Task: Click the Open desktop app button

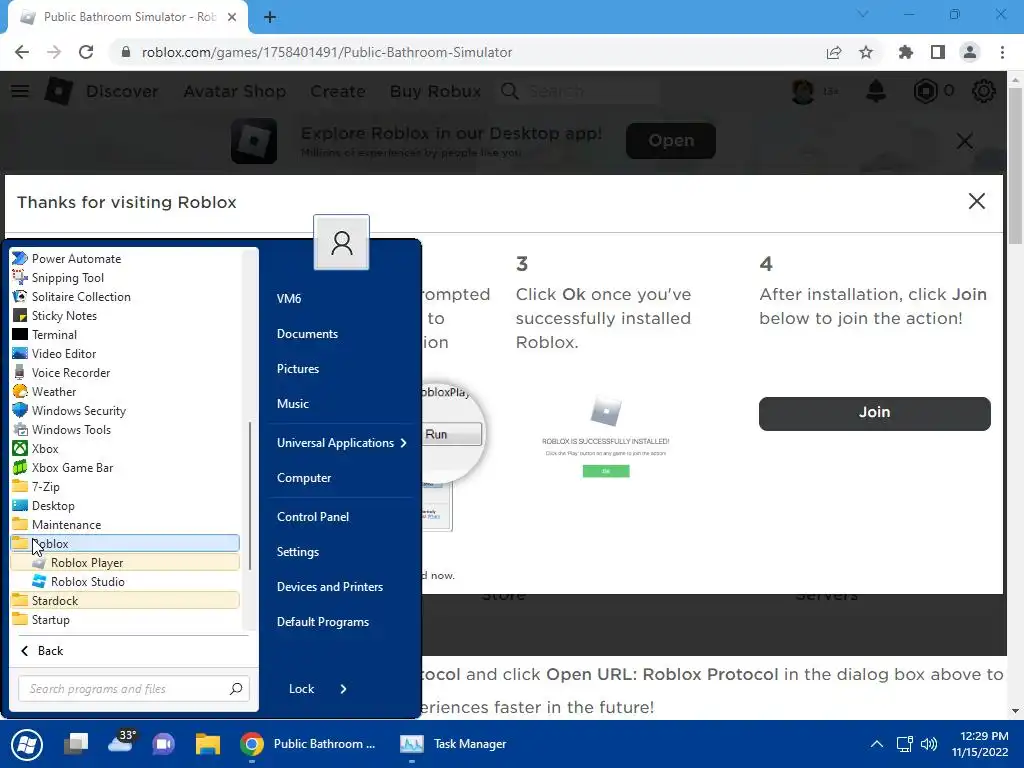Action: point(671,140)
